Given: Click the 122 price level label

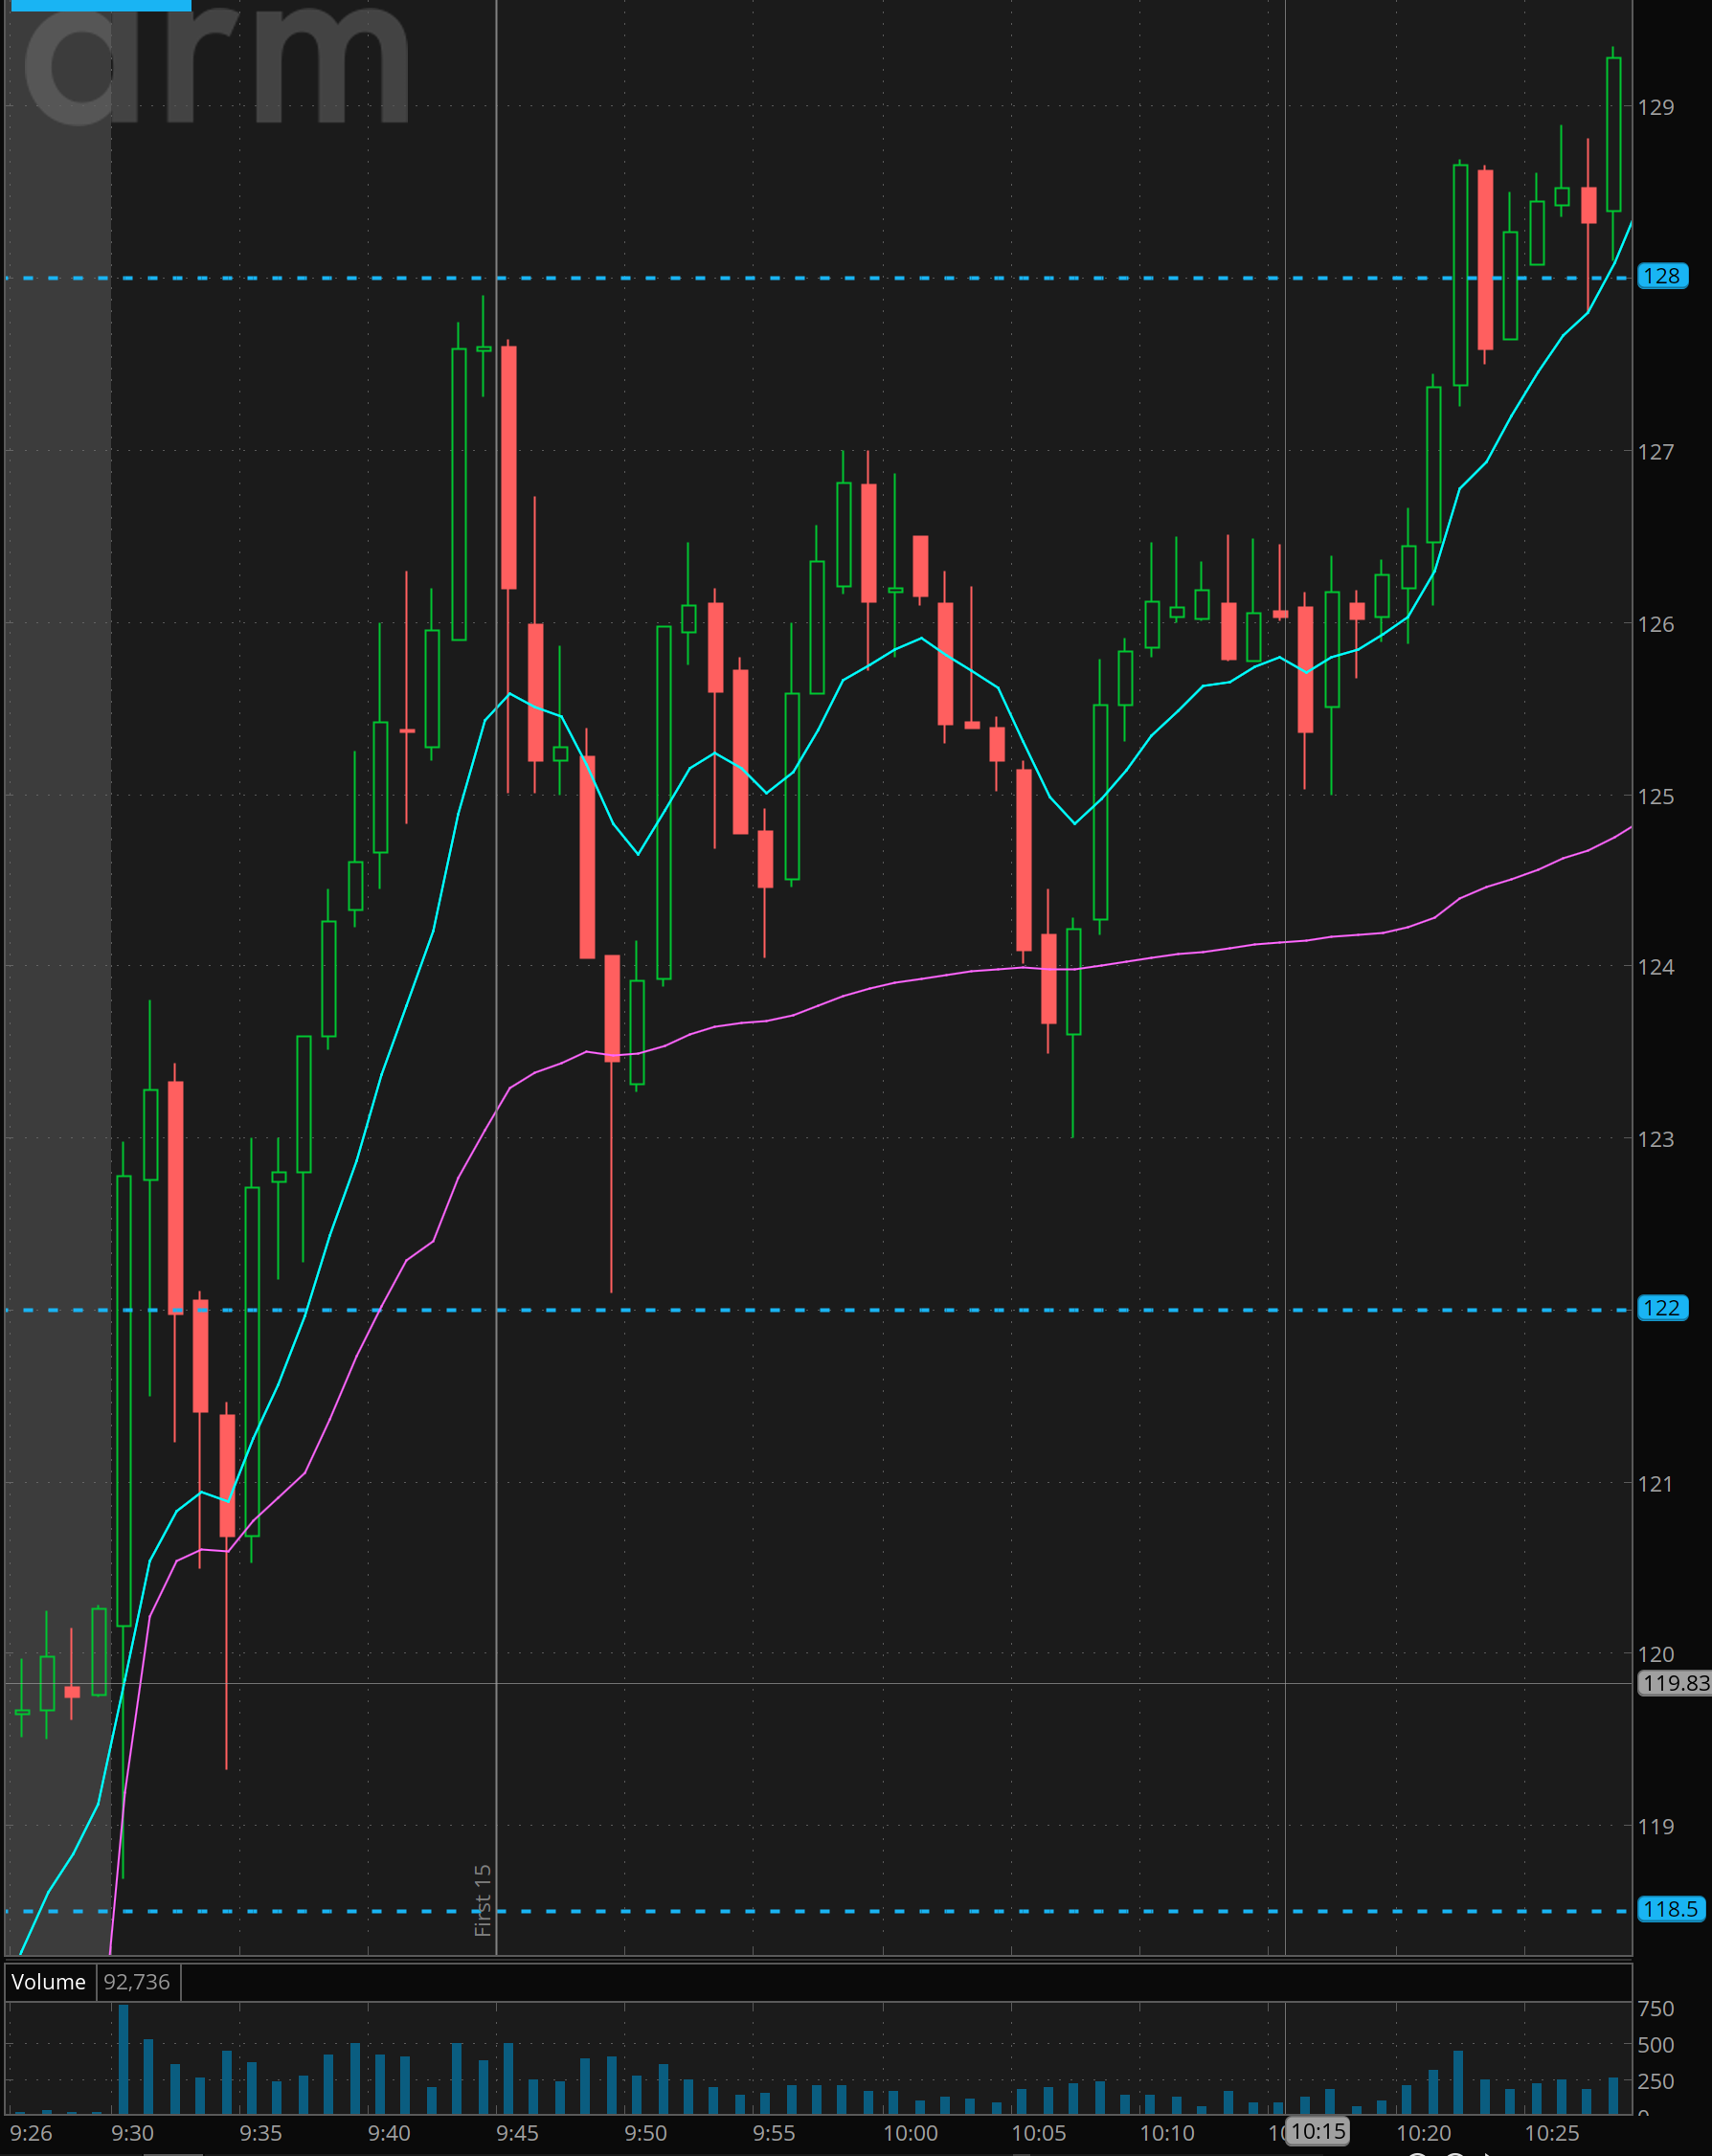Looking at the screenshot, I should (x=1662, y=1308).
